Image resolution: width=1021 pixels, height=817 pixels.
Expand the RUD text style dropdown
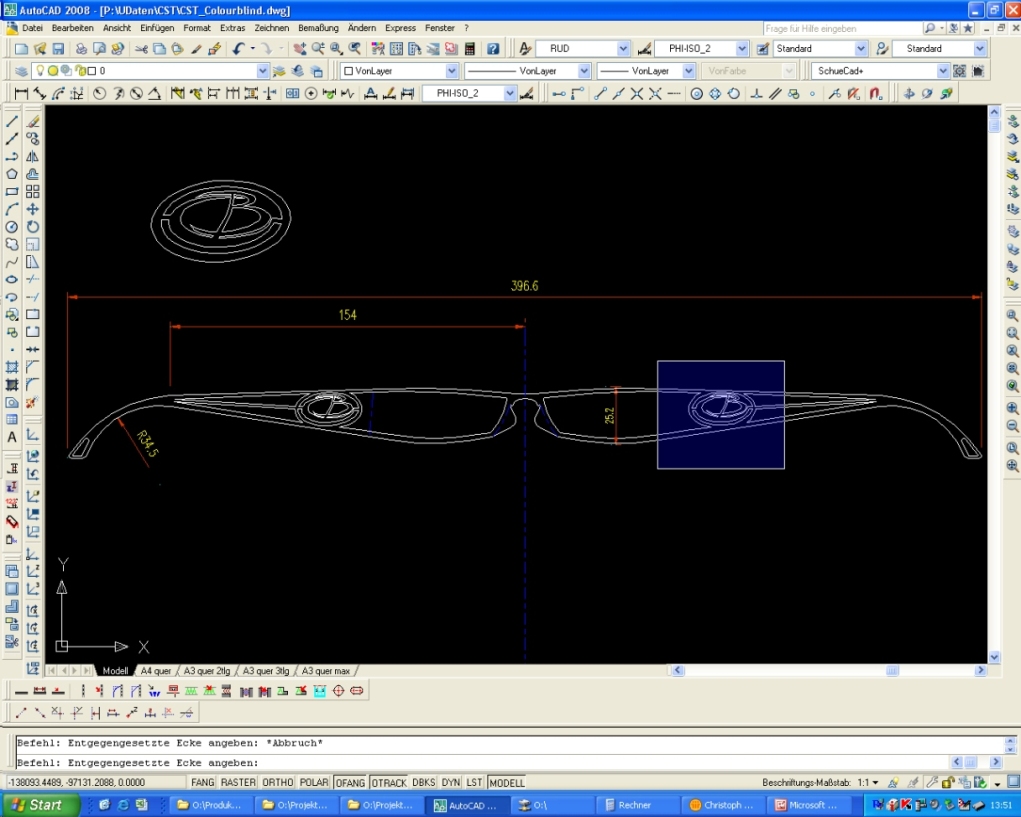pyautogui.click(x=623, y=48)
